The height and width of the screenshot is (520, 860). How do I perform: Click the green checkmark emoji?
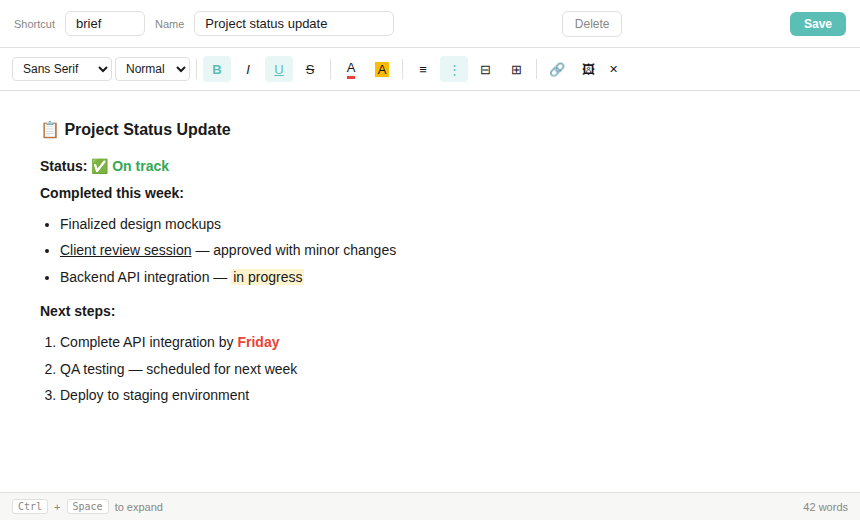[x=99, y=166]
